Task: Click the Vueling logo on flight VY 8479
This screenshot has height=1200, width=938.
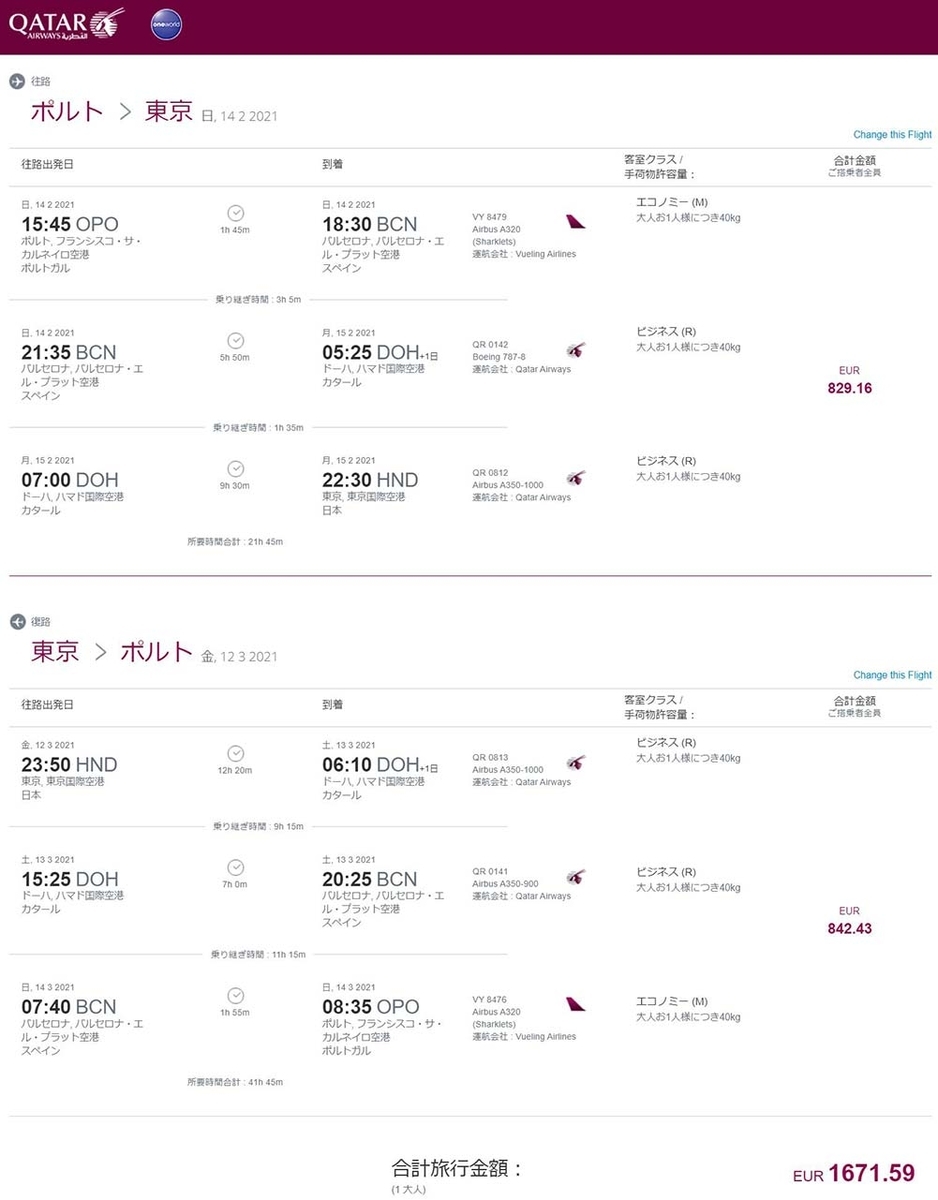Action: pos(575,222)
